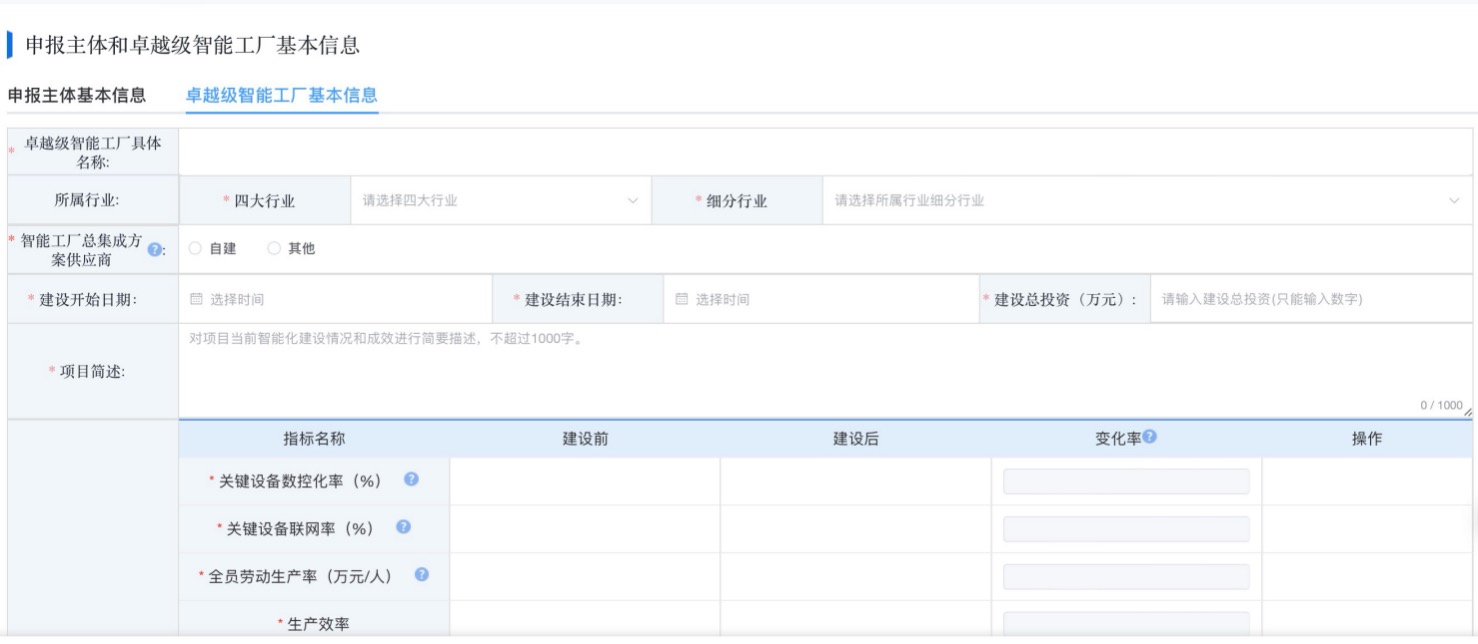Click calendar icon in 建设开始日期 field
This screenshot has height=644, width=1478.
(196, 299)
